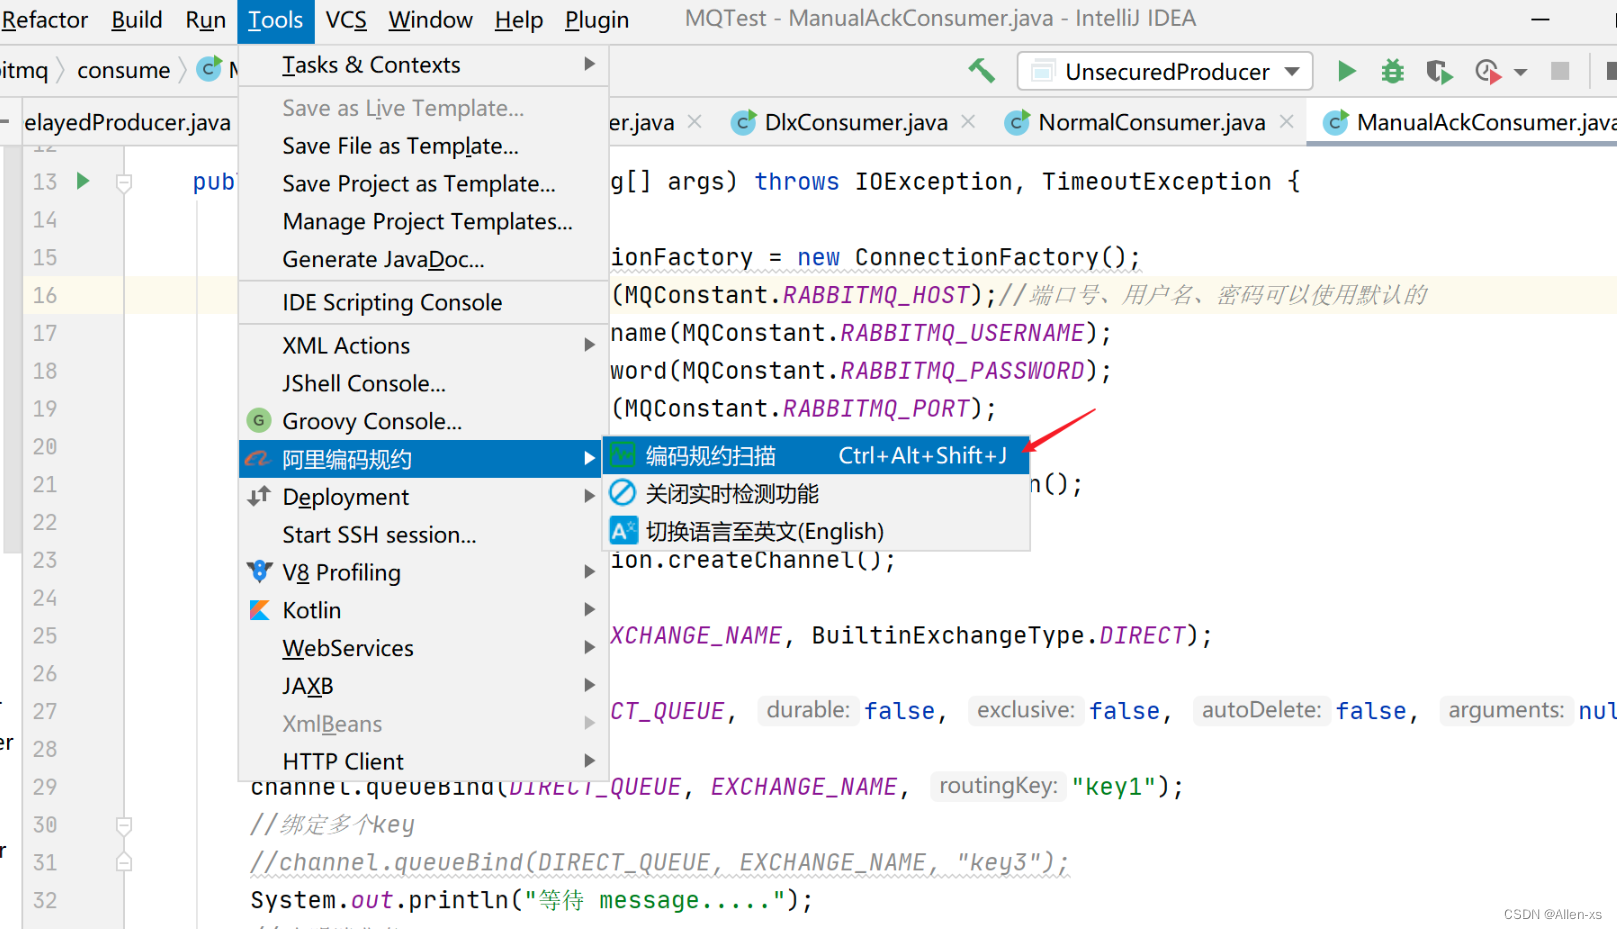Close the NormalConsumer.java tab
1617x929 pixels.
point(1286,121)
